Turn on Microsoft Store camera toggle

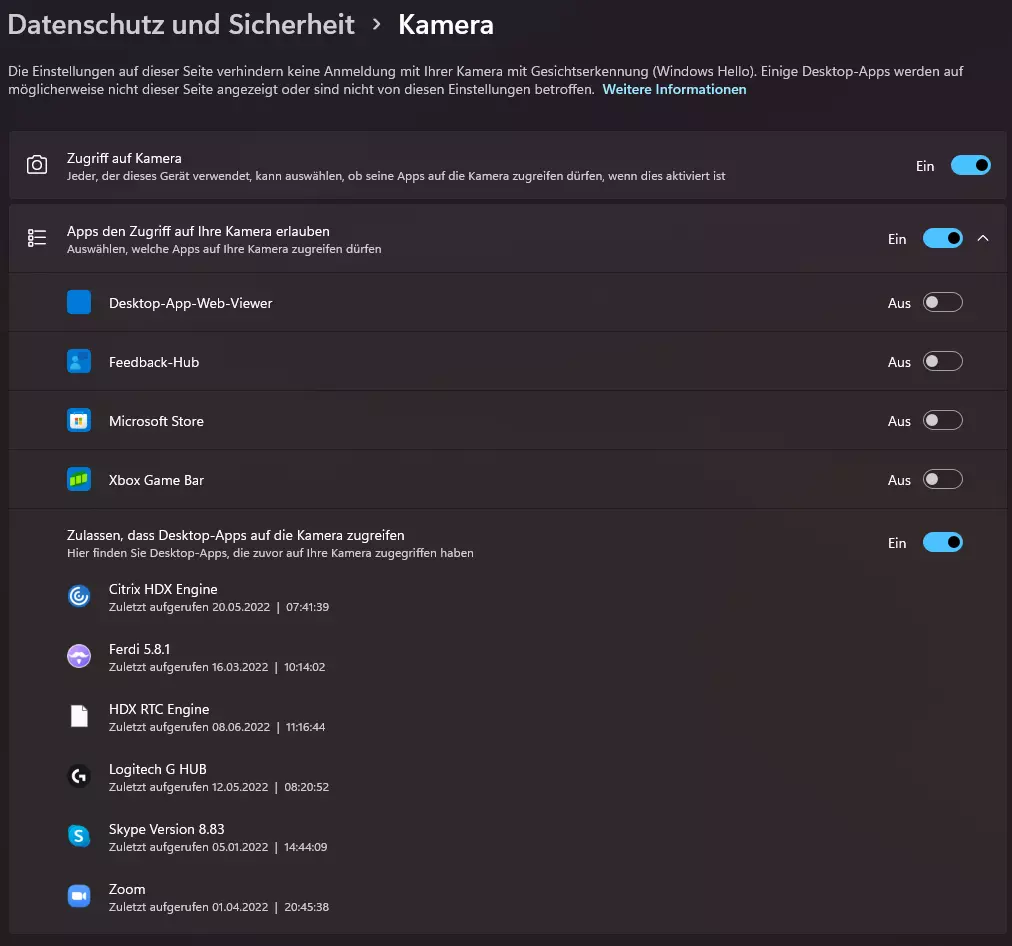(942, 421)
